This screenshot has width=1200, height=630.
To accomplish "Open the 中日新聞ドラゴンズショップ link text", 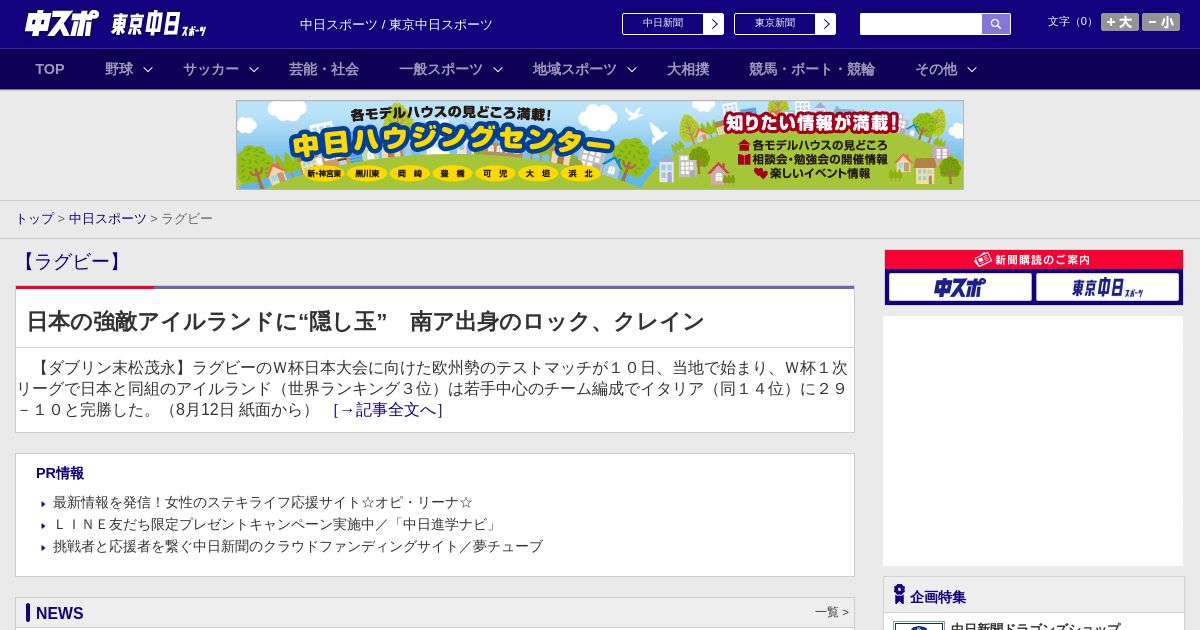I will pyautogui.click(x=1035, y=626).
